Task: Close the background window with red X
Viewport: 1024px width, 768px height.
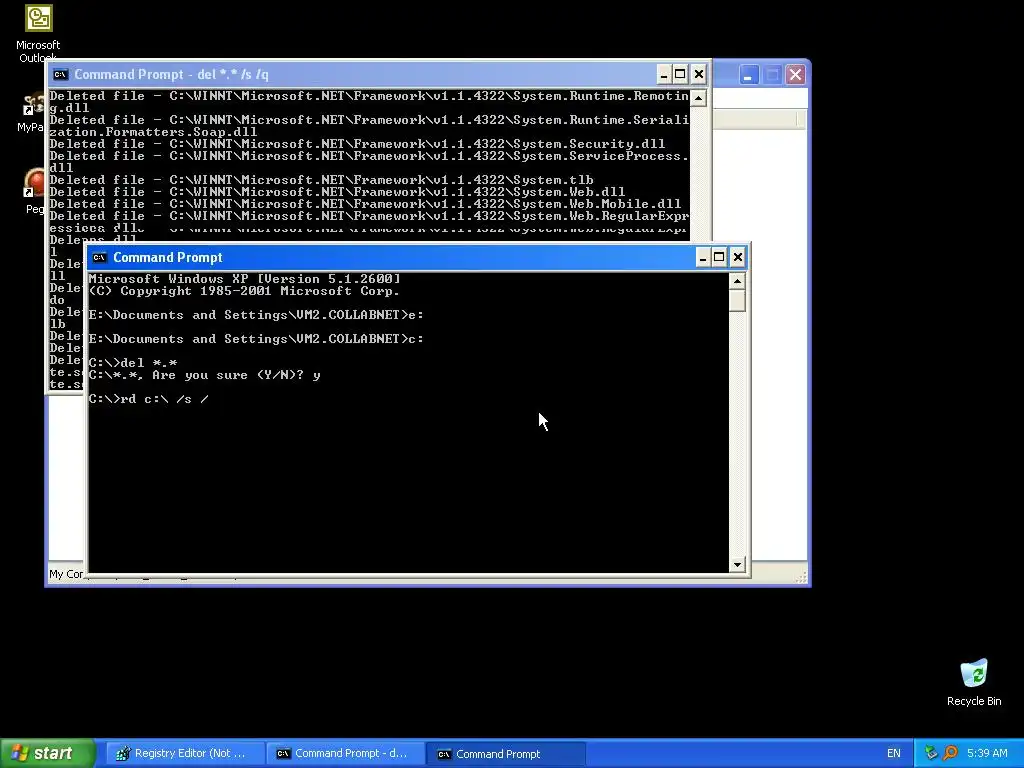Action: [795, 74]
